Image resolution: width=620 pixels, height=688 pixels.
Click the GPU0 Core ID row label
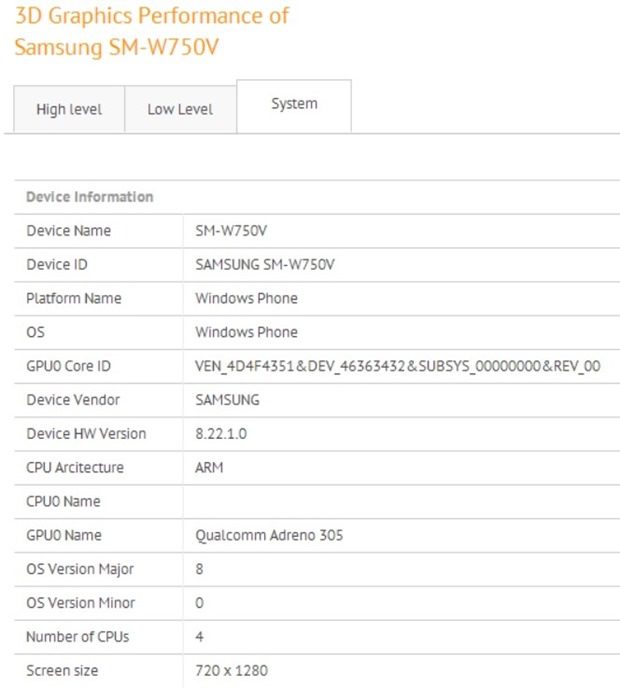click(x=68, y=366)
